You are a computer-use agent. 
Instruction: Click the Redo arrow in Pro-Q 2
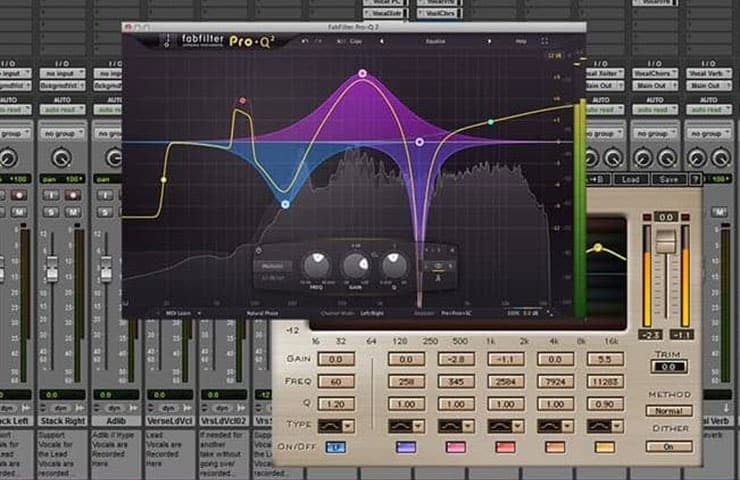[319, 42]
